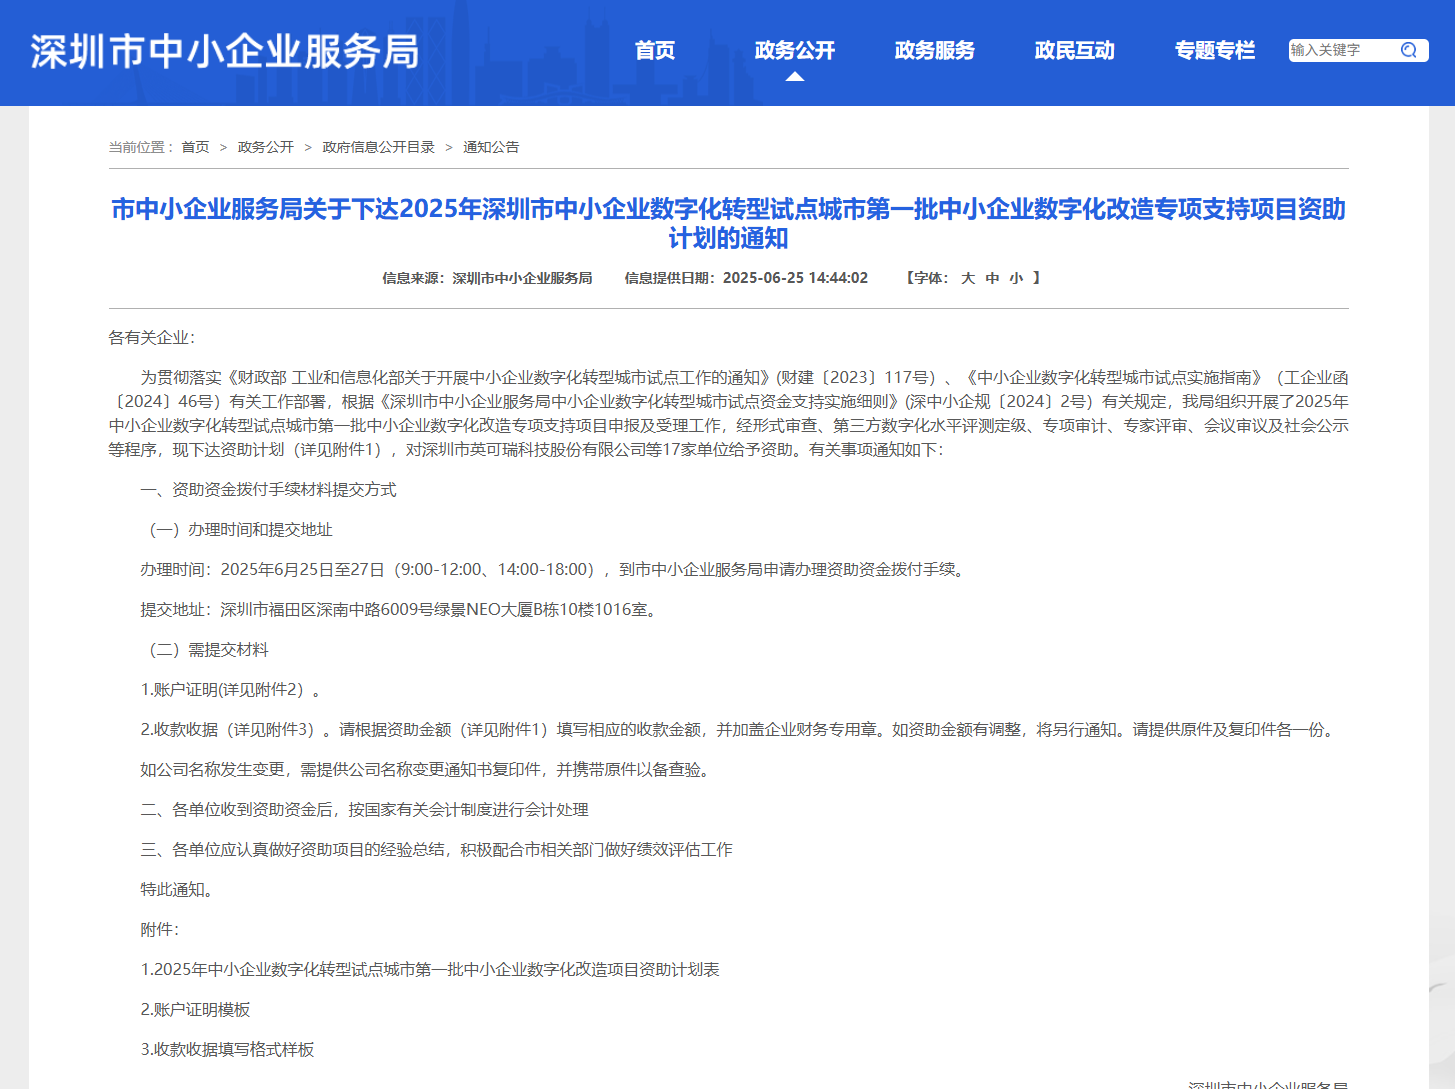Open the 专题专栏 navigation item
Image resolution: width=1455 pixels, height=1089 pixels.
(1215, 50)
